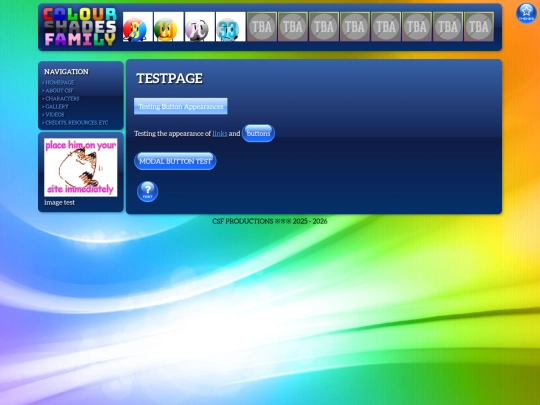Select the red, blue and yellow character icon
This screenshot has width=540, height=405.
[x=137, y=27]
